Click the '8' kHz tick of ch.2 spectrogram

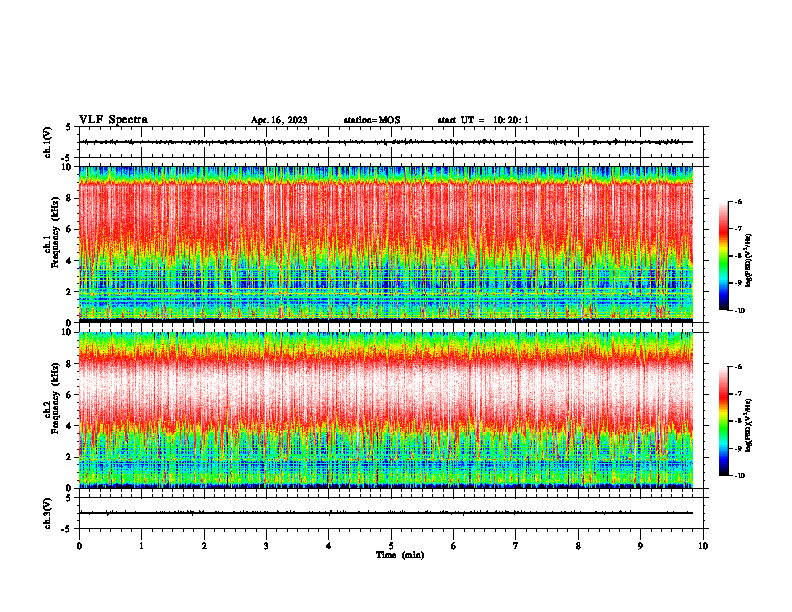[x=69, y=364]
